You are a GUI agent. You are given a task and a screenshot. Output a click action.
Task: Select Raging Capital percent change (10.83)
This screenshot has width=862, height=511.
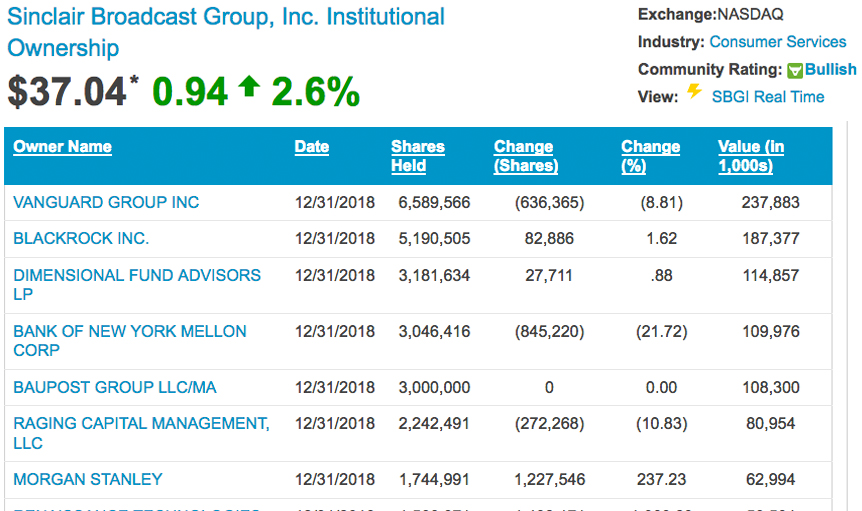tap(661, 424)
